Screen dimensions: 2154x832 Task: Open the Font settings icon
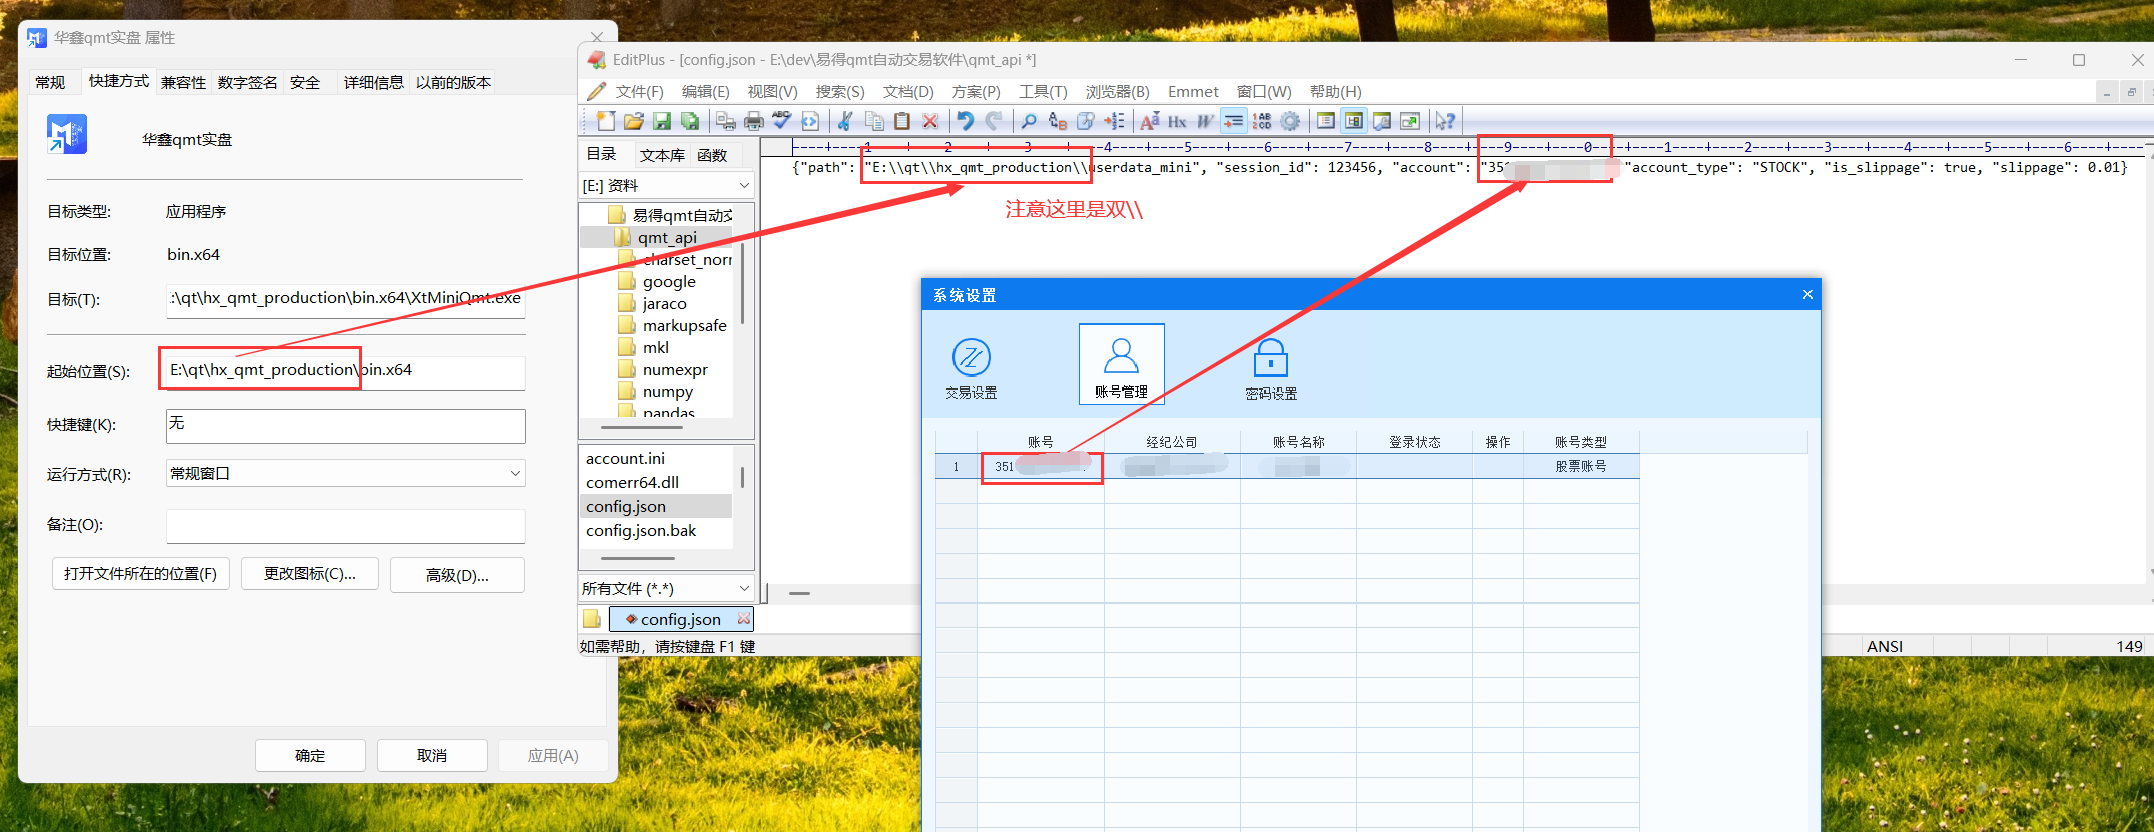1149,121
